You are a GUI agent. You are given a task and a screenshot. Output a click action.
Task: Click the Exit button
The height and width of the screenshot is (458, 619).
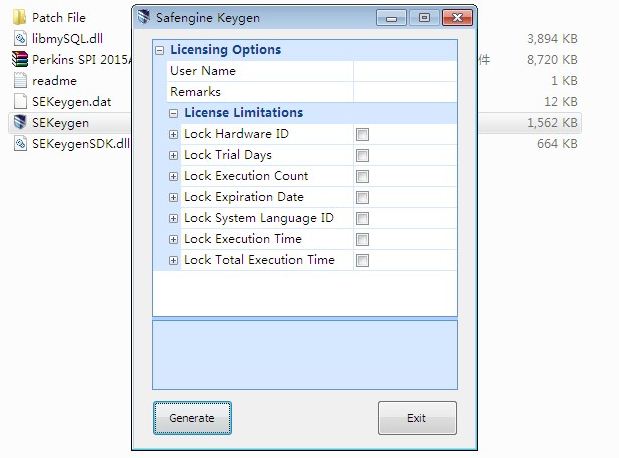click(x=417, y=418)
